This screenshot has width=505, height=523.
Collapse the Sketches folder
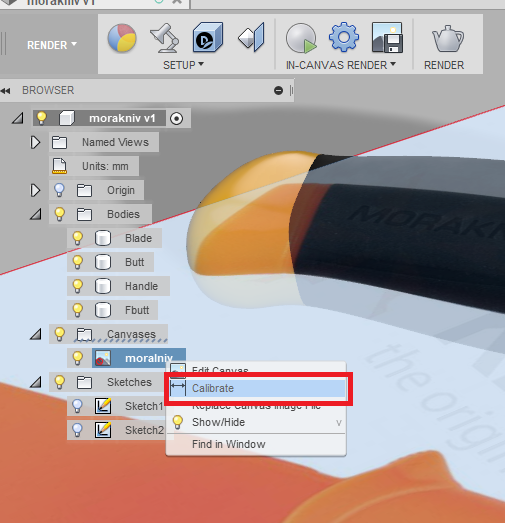pyautogui.click(x=36, y=382)
